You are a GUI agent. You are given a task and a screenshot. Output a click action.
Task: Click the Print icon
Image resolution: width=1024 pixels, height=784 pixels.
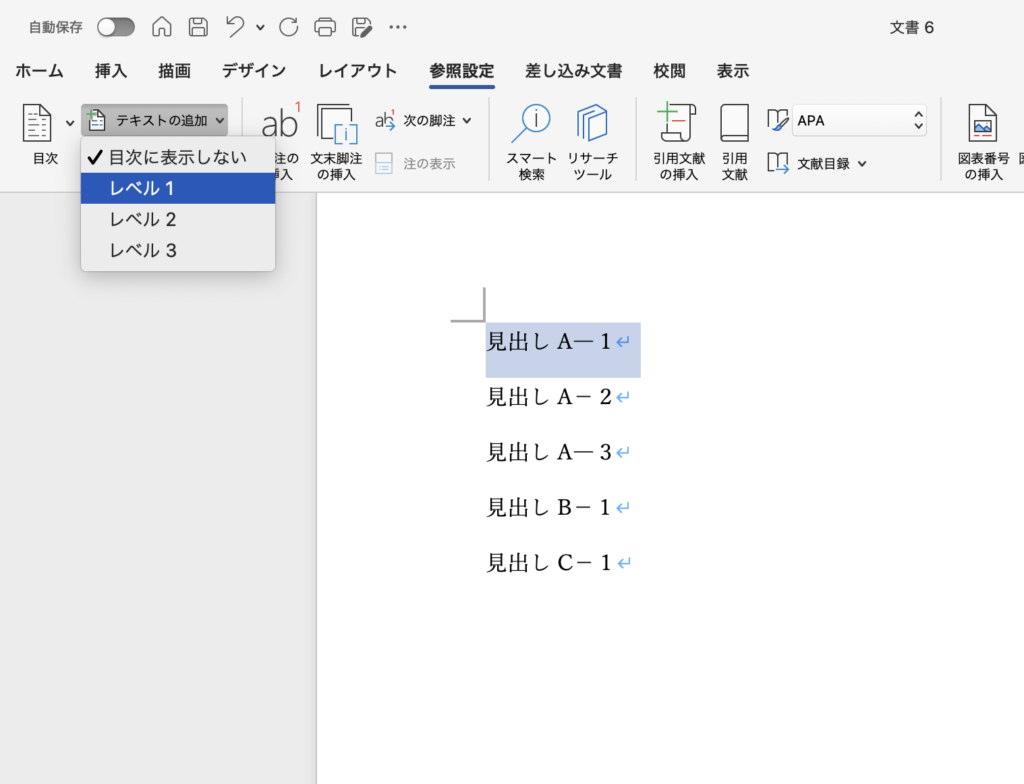click(x=325, y=27)
